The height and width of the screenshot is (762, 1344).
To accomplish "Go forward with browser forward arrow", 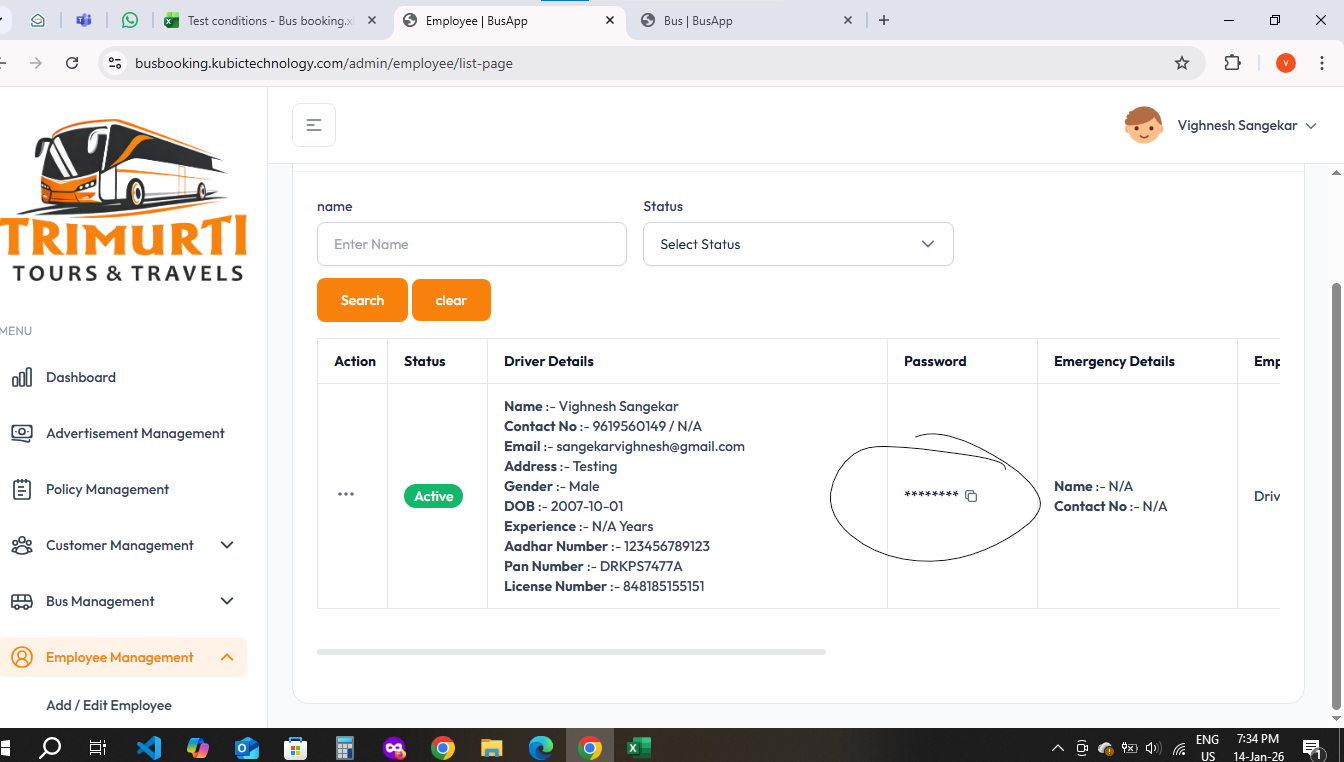I will 36,63.
